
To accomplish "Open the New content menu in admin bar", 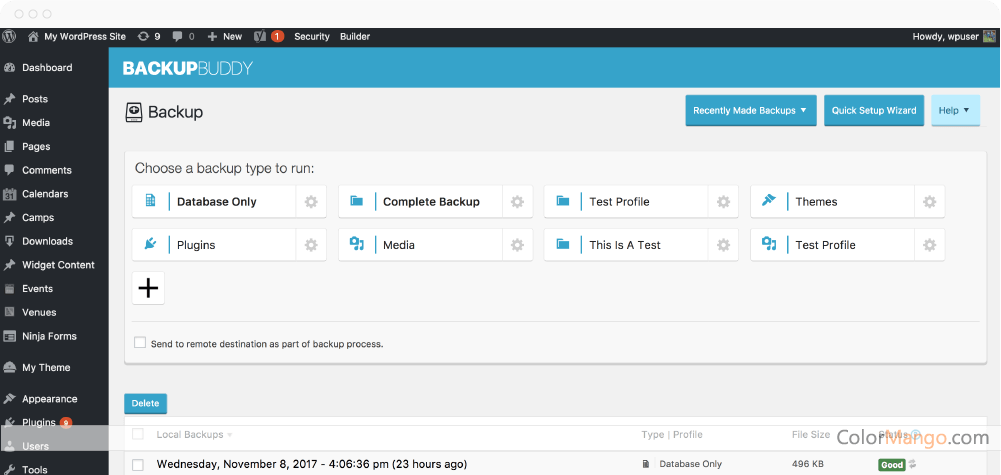I will [x=224, y=36].
